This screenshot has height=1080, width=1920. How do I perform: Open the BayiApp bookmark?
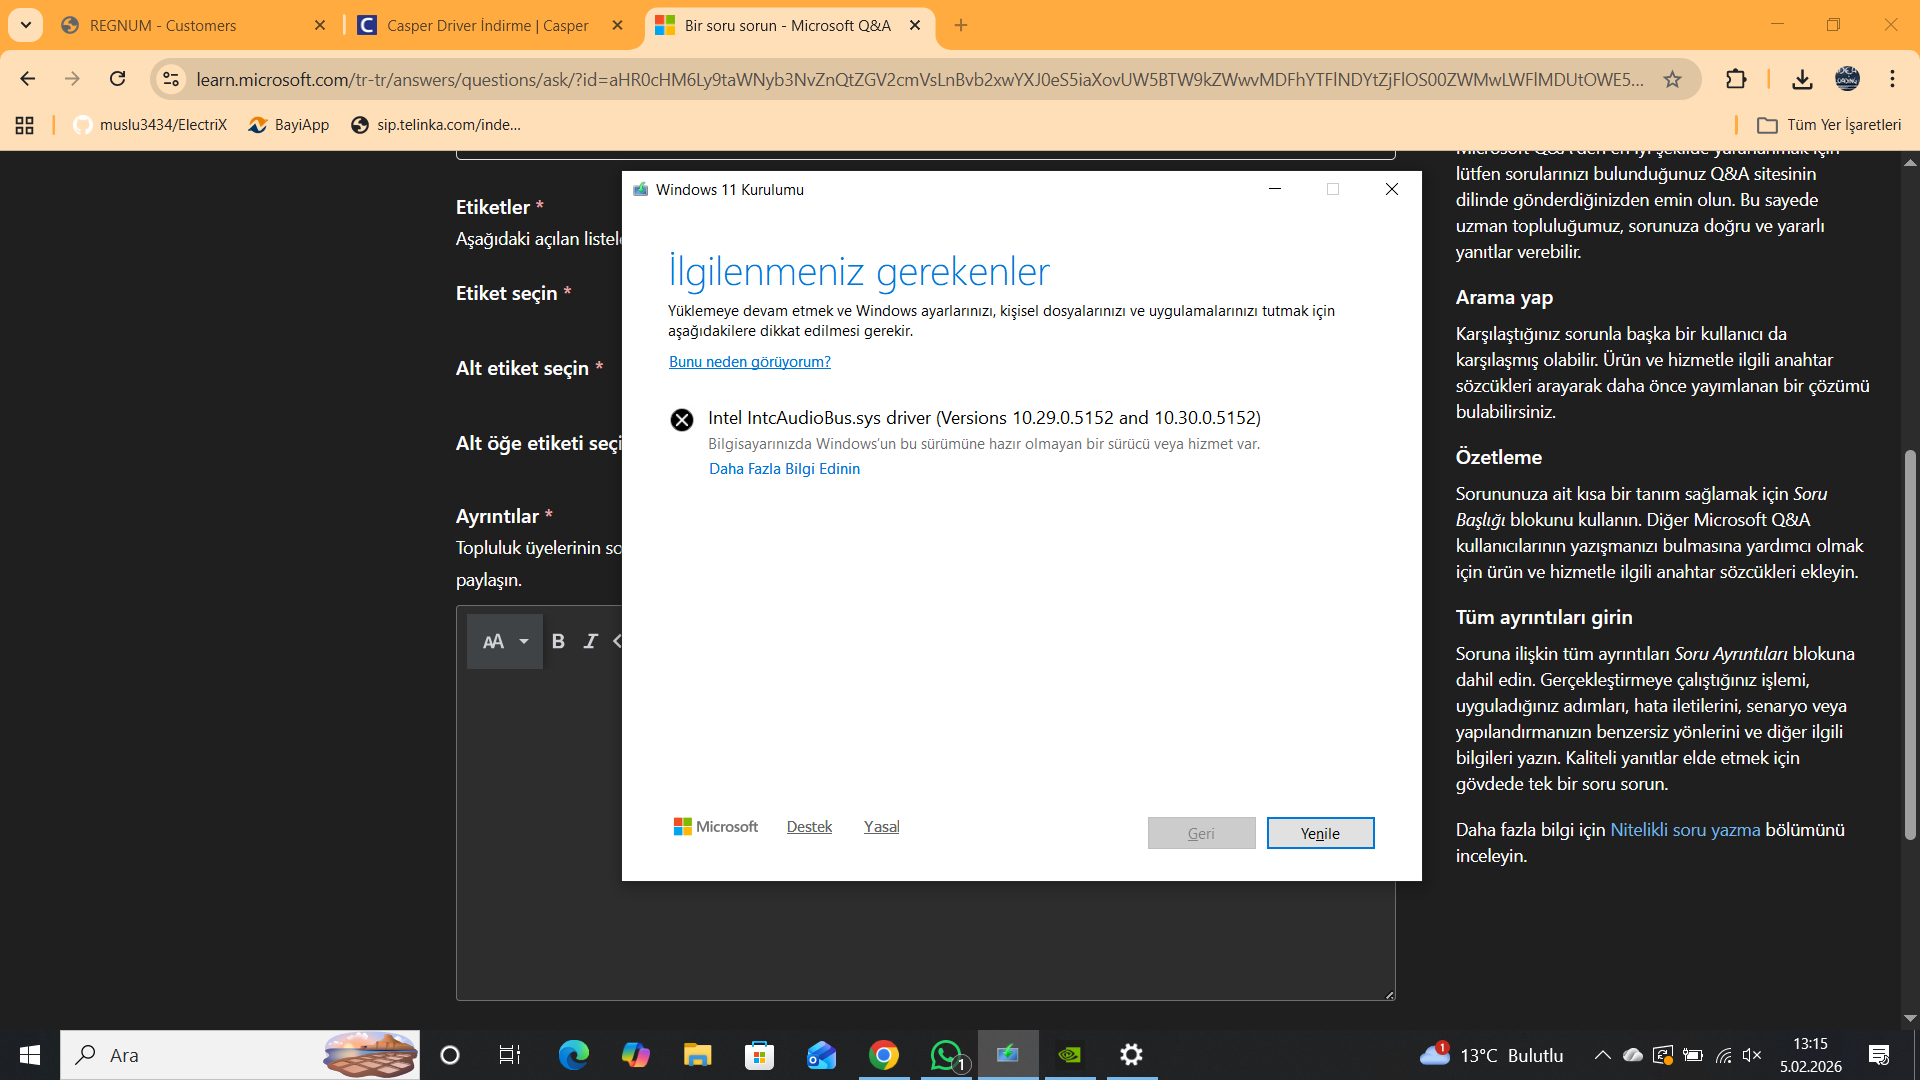289,125
